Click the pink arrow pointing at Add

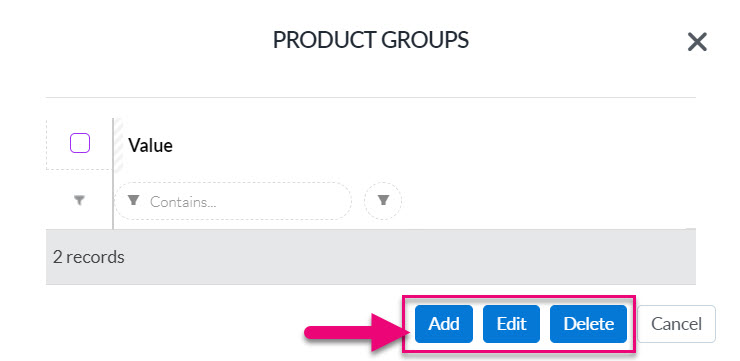click(353, 332)
